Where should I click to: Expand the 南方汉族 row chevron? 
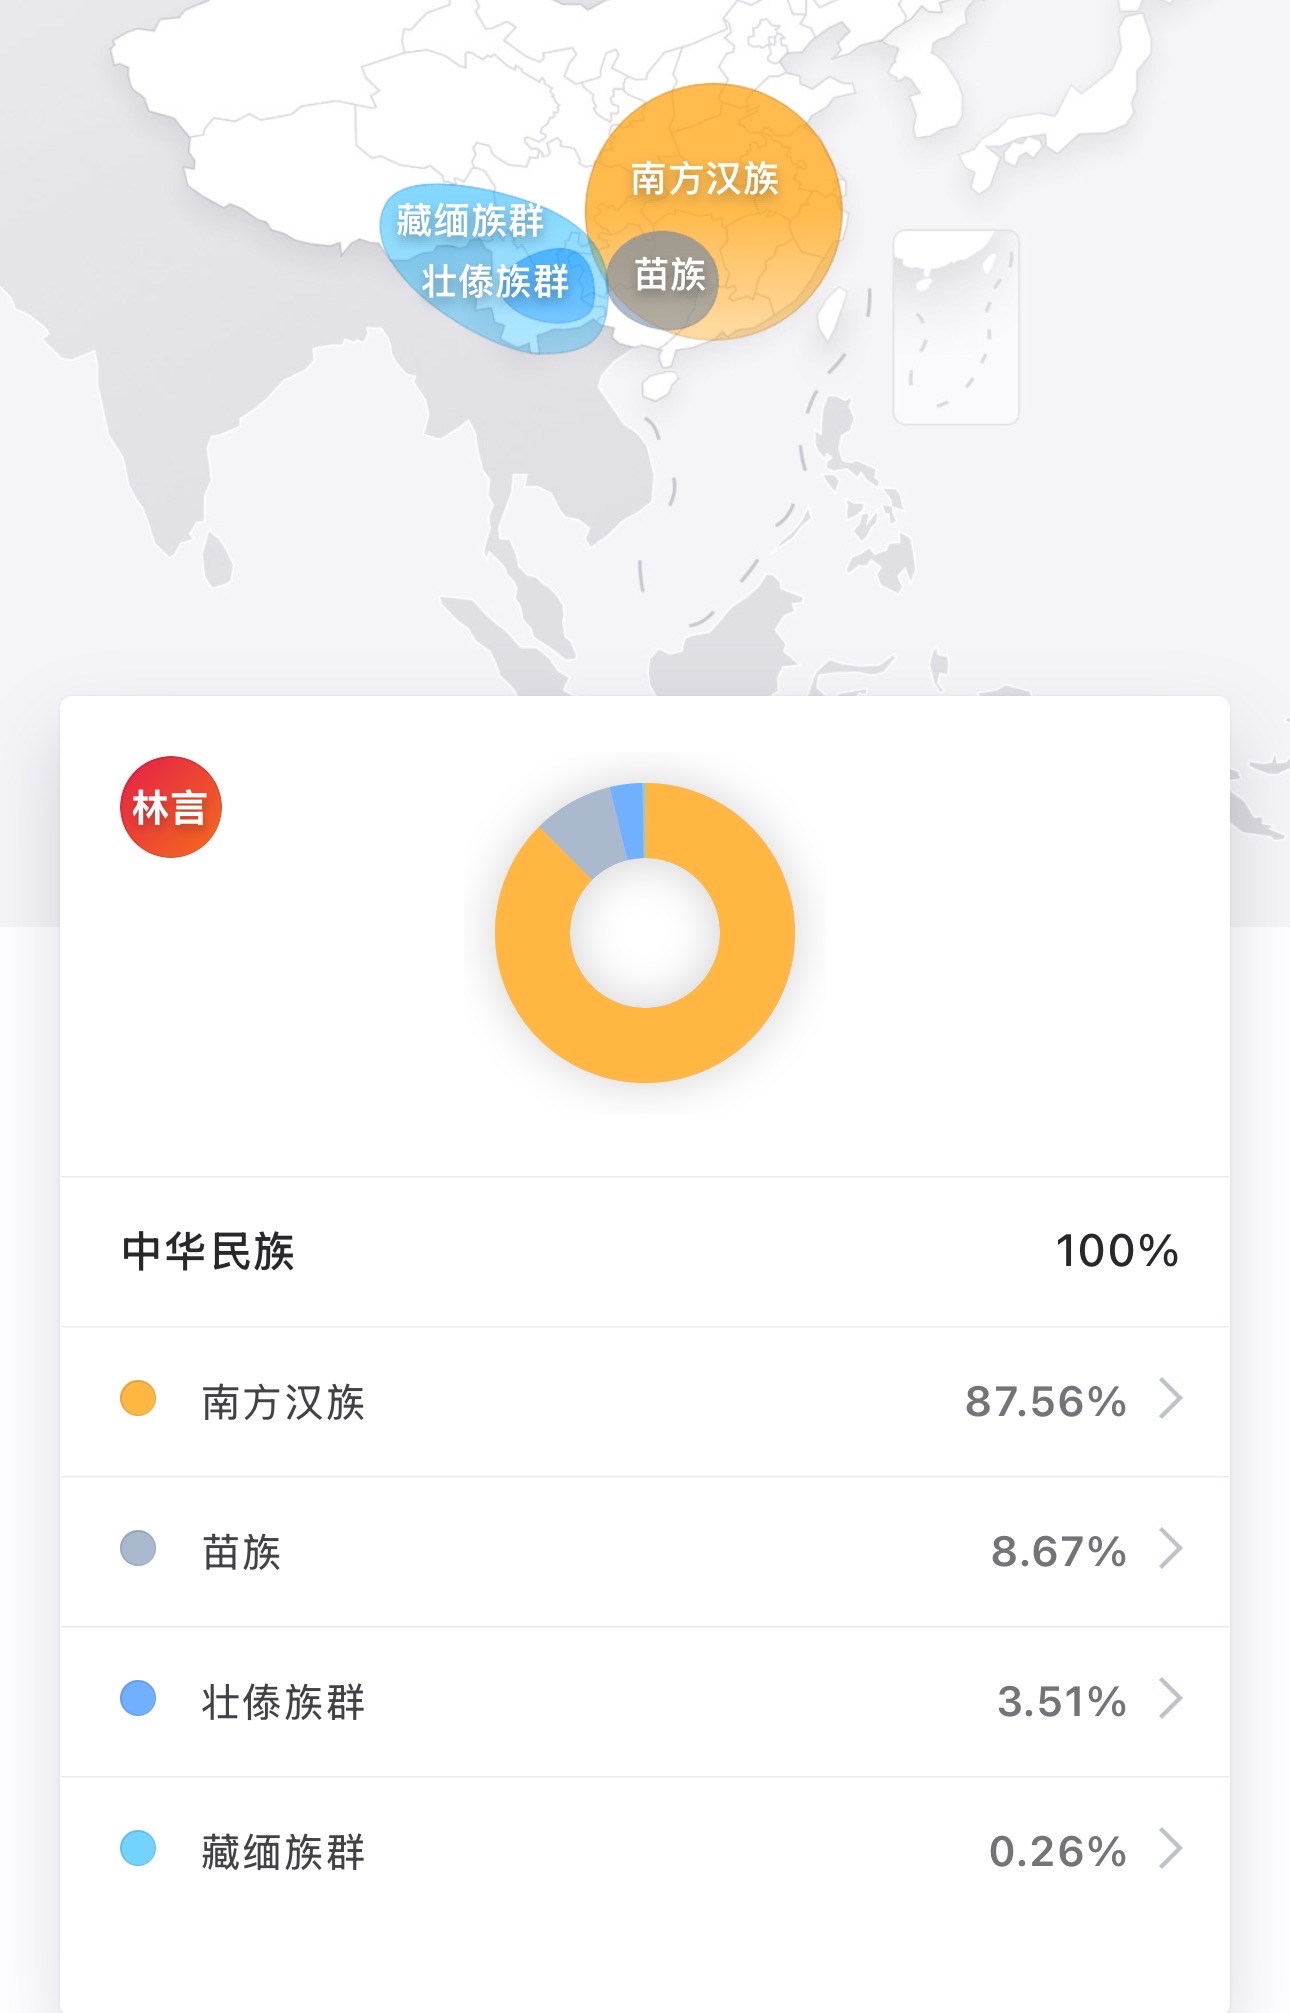pyautogui.click(x=1170, y=1399)
